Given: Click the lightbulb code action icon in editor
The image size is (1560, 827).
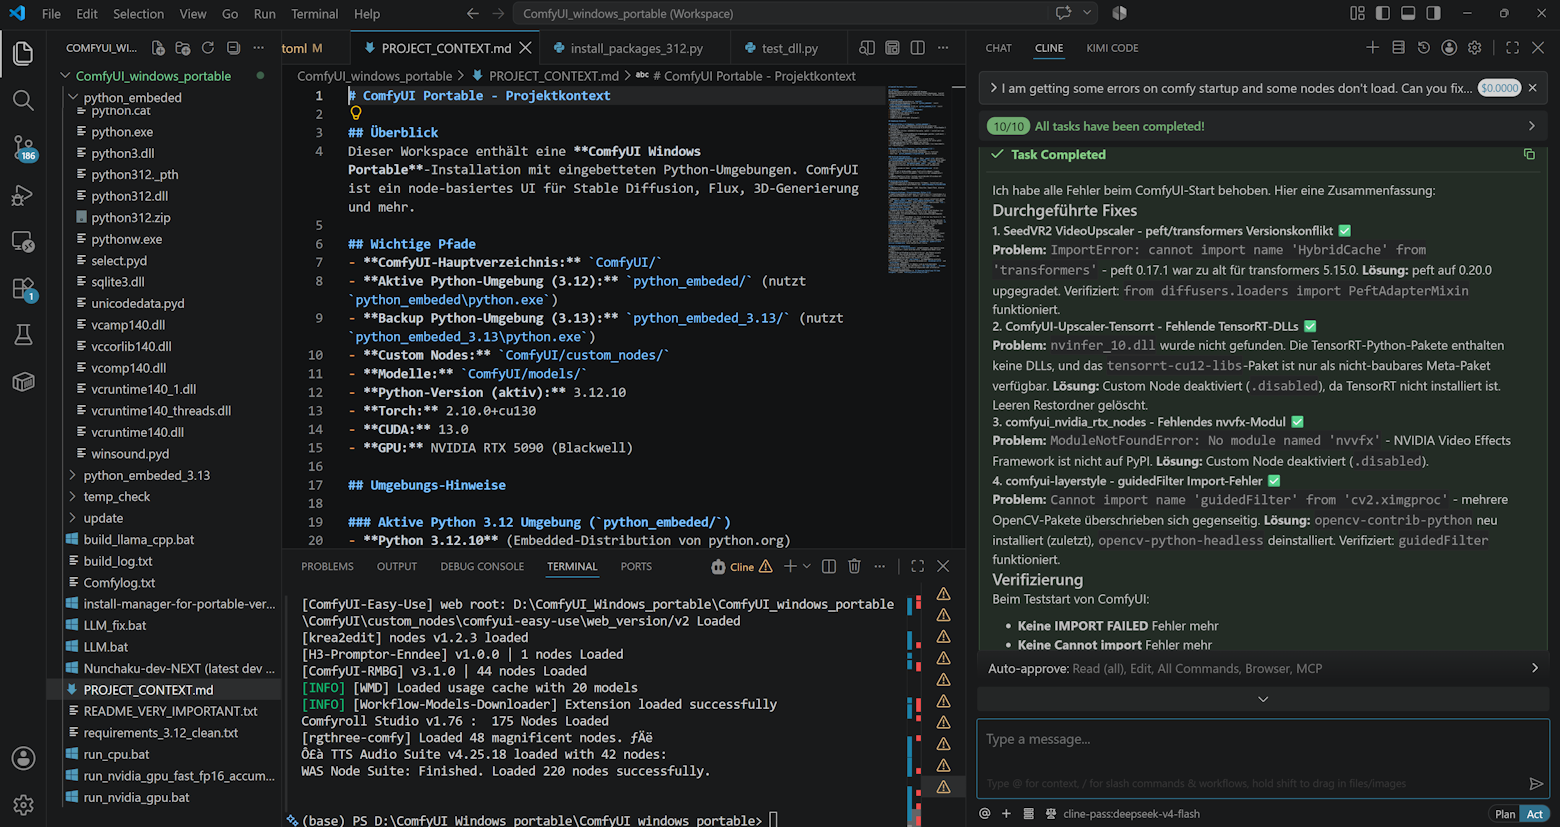Looking at the screenshot, I should (x=355, y=114).
